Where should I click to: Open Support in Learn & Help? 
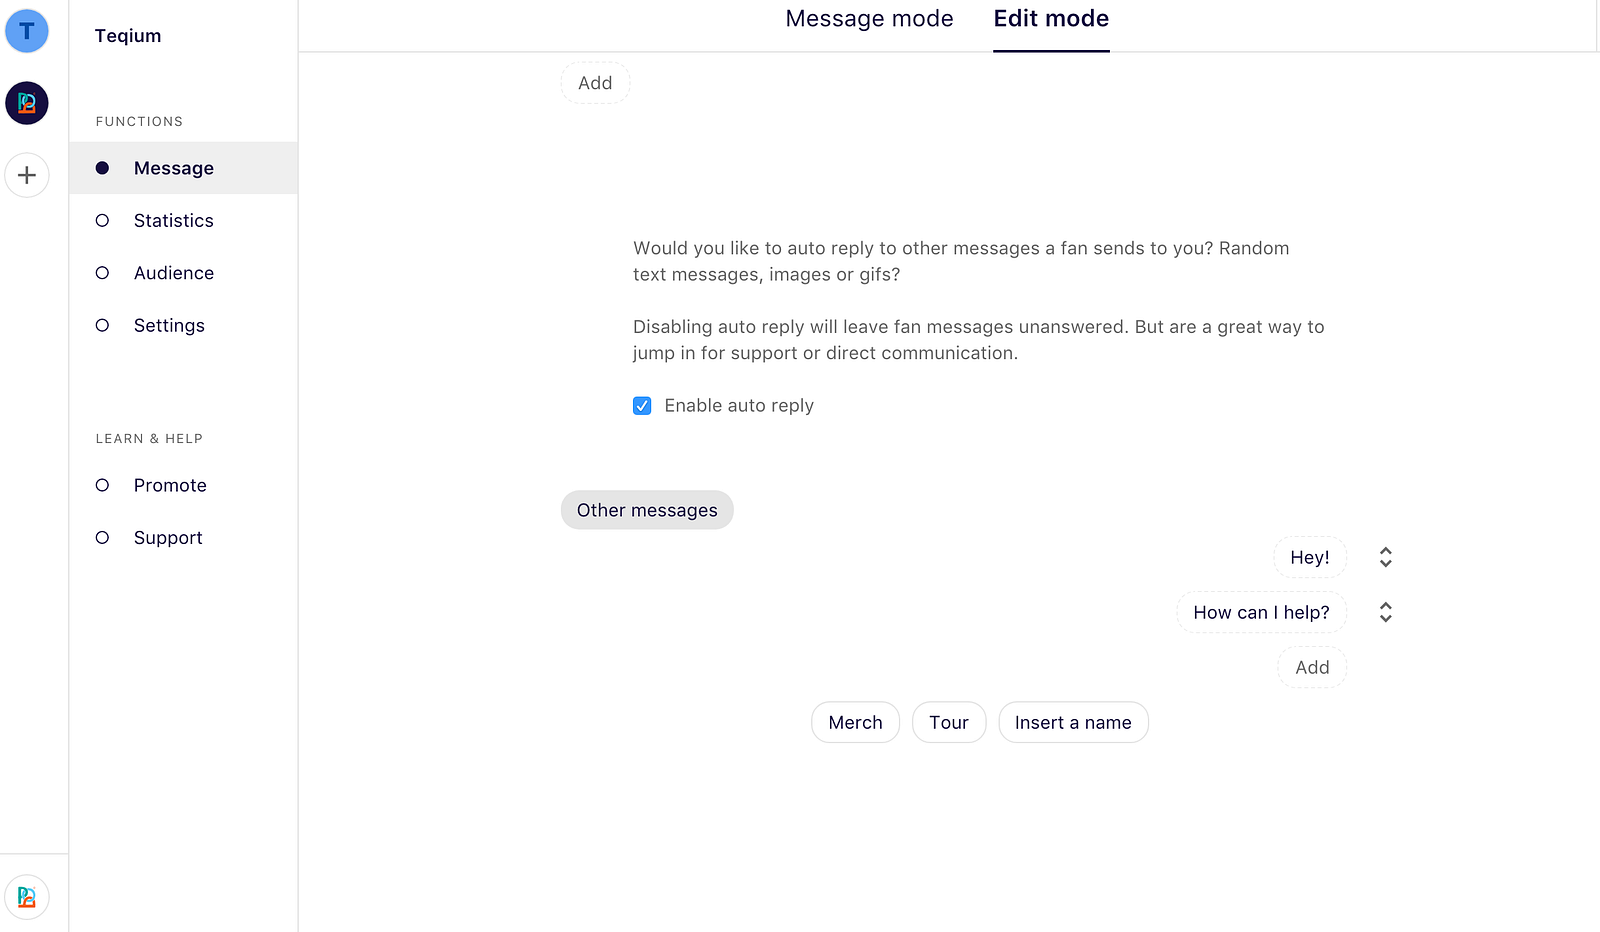click(168, 538)
